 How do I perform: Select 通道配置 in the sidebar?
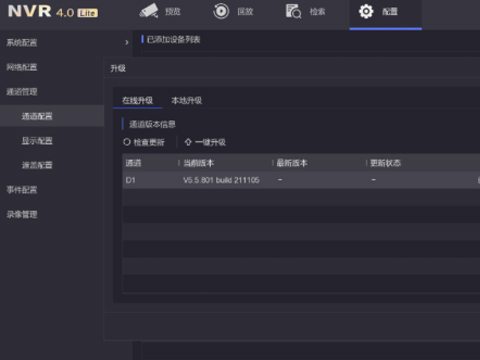coord(37,116)
